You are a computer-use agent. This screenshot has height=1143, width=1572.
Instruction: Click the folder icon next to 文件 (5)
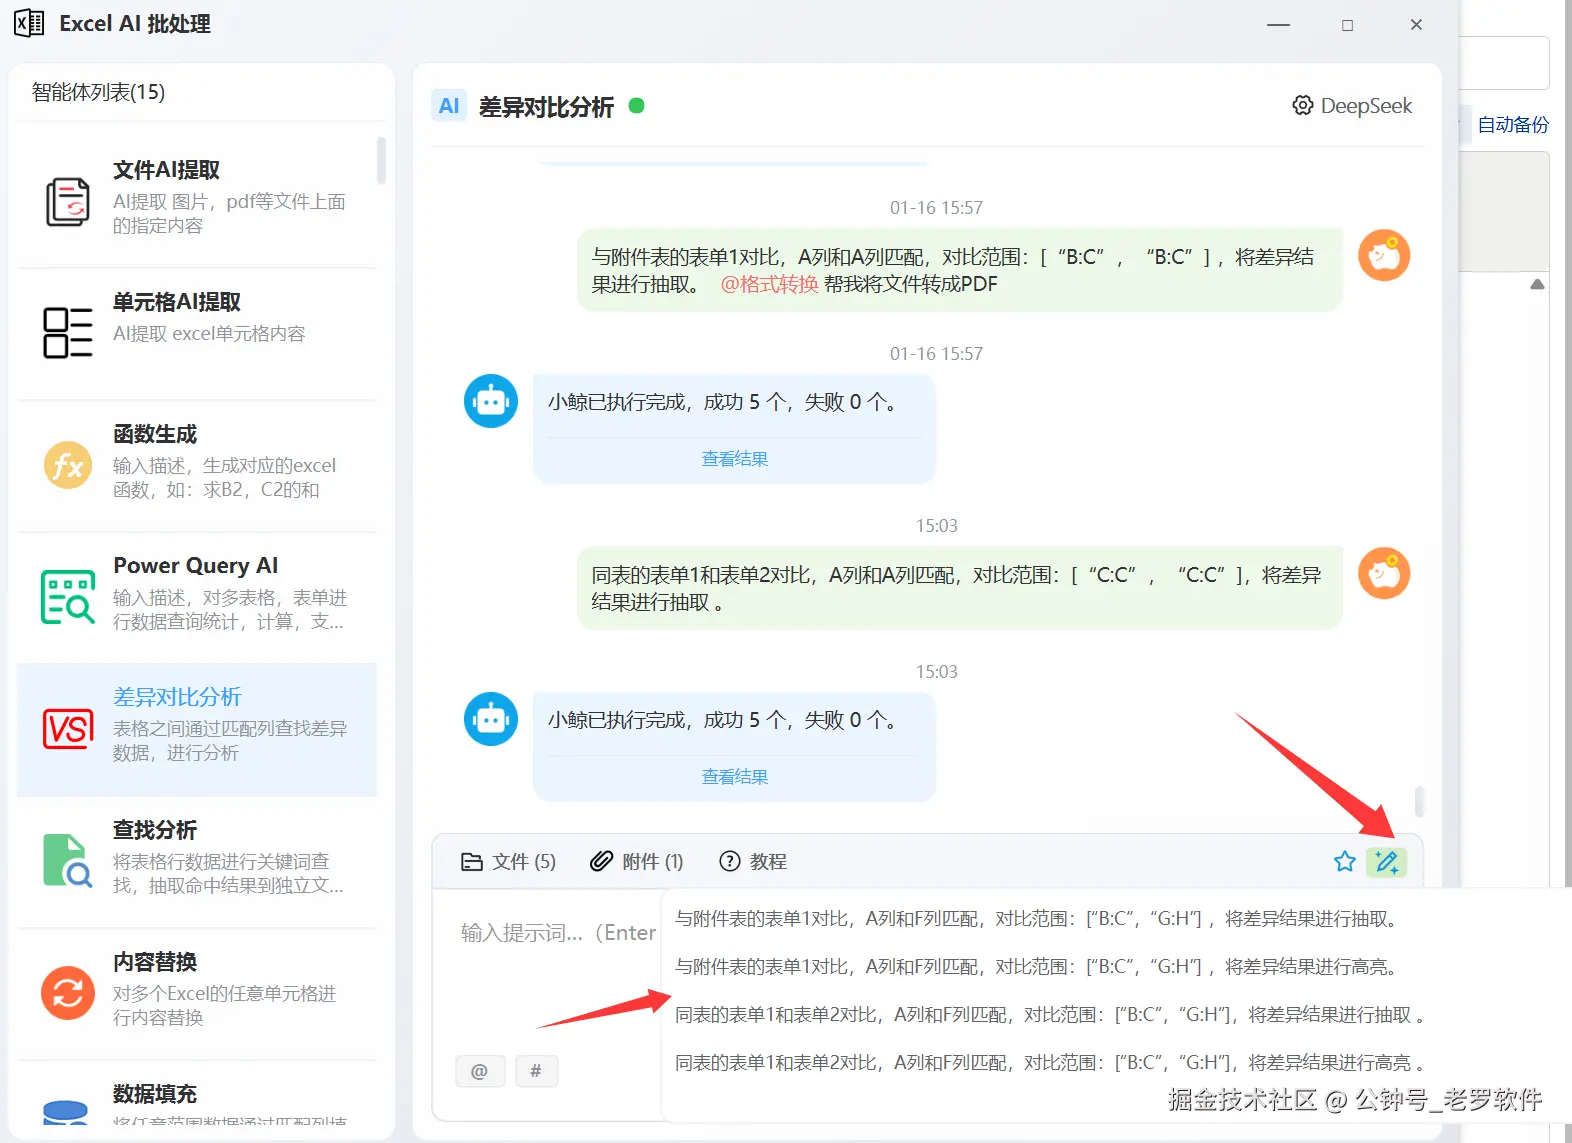click(x=471, y=861)
